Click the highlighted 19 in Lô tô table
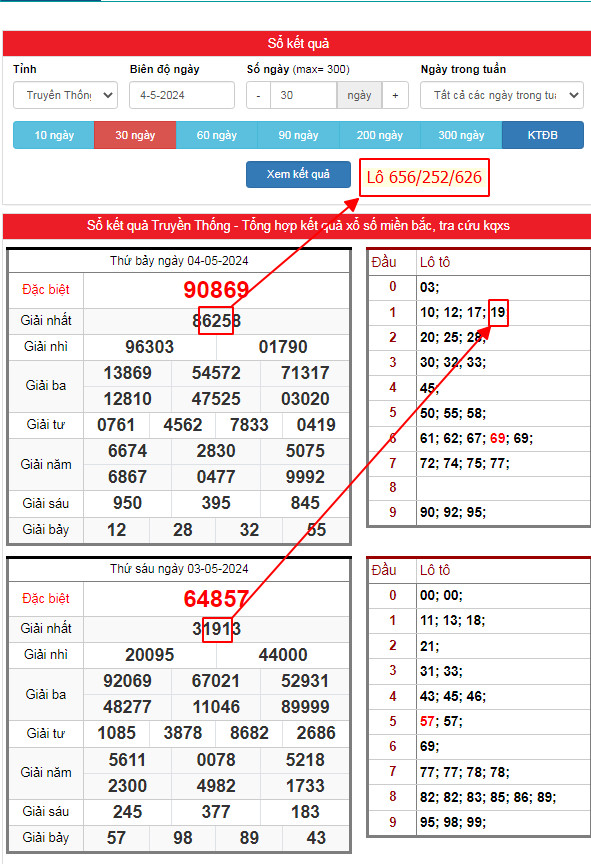The height and width of the screenshot is (864, 591). pos(498,312)
